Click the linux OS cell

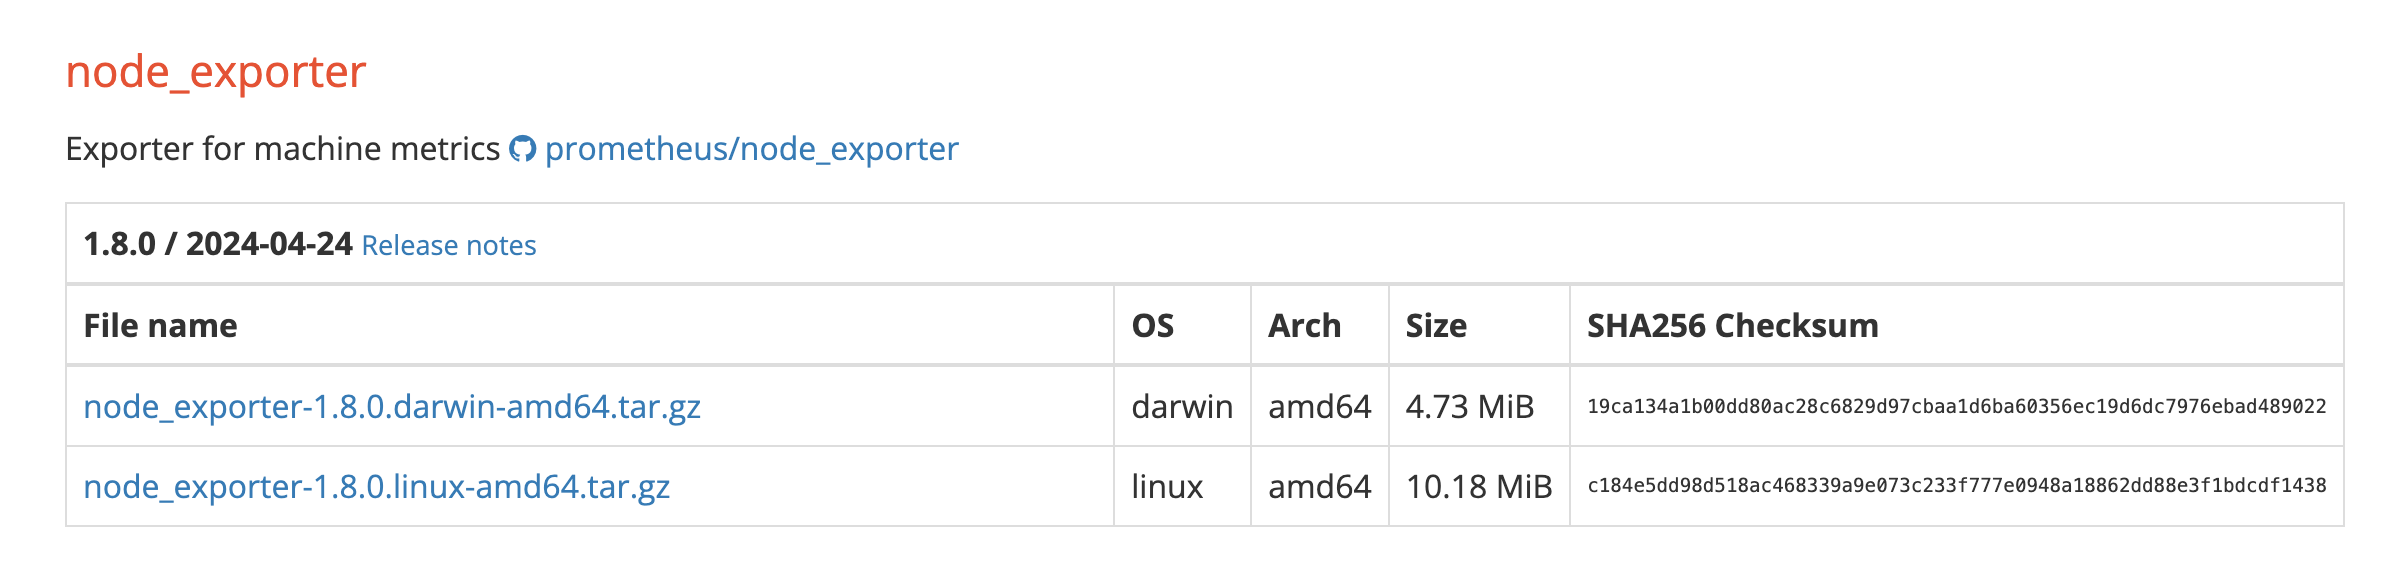point(1167,486)
